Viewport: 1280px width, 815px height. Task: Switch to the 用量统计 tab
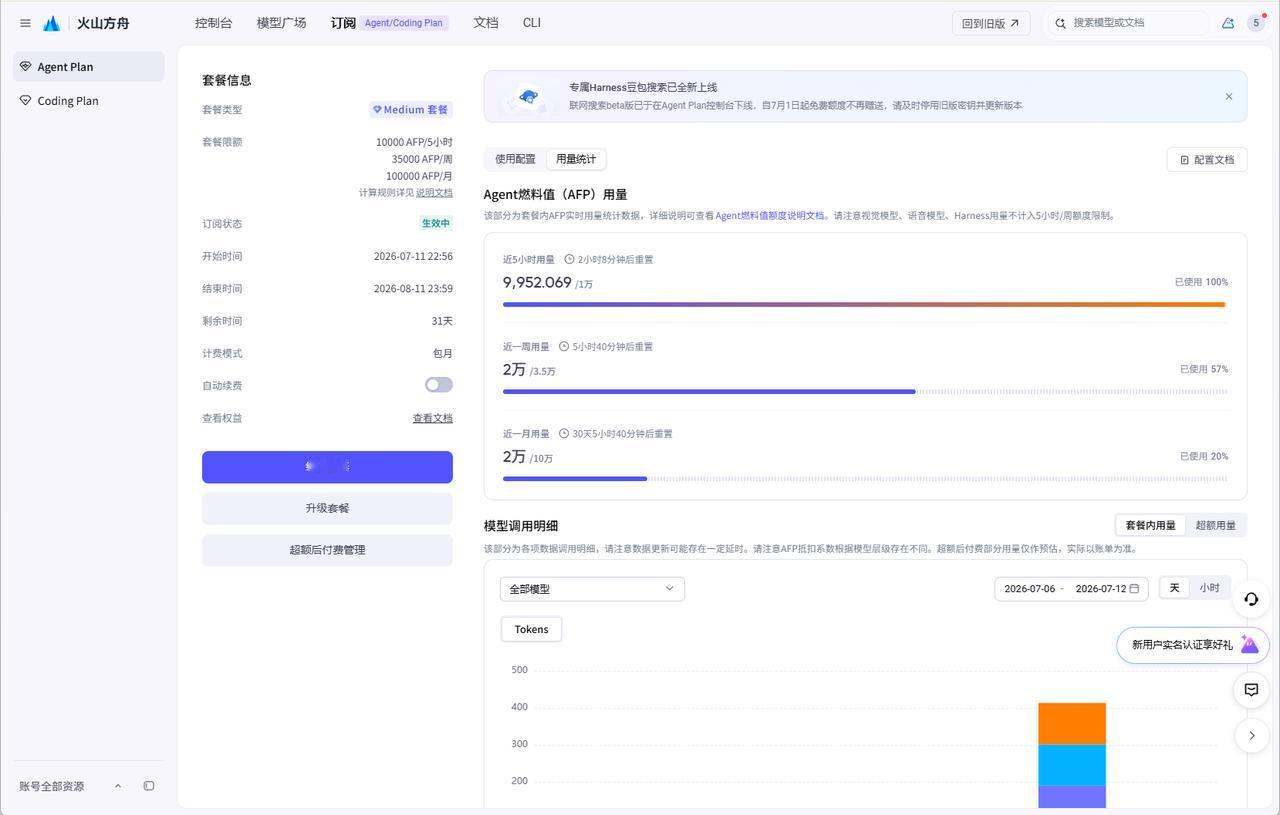576,159
